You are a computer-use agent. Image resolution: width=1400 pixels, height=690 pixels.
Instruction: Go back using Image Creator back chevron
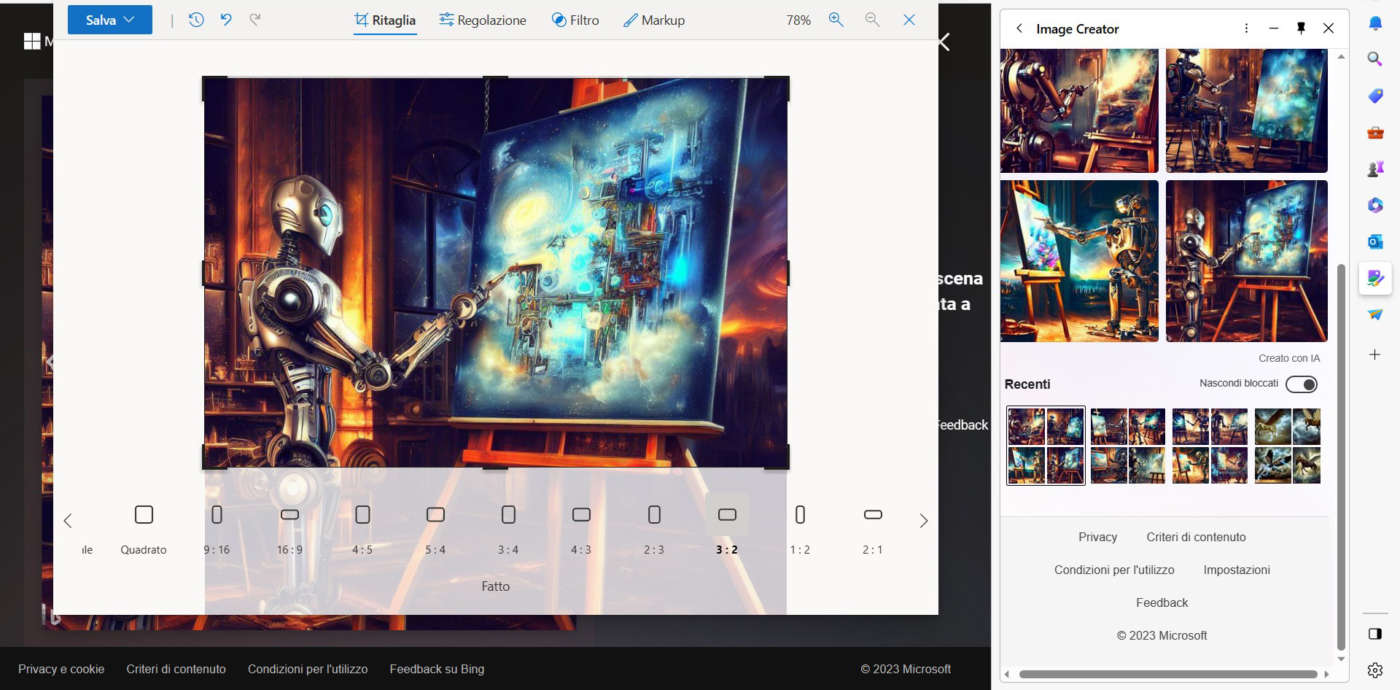pyautogui.click(x=1019, y=29)
